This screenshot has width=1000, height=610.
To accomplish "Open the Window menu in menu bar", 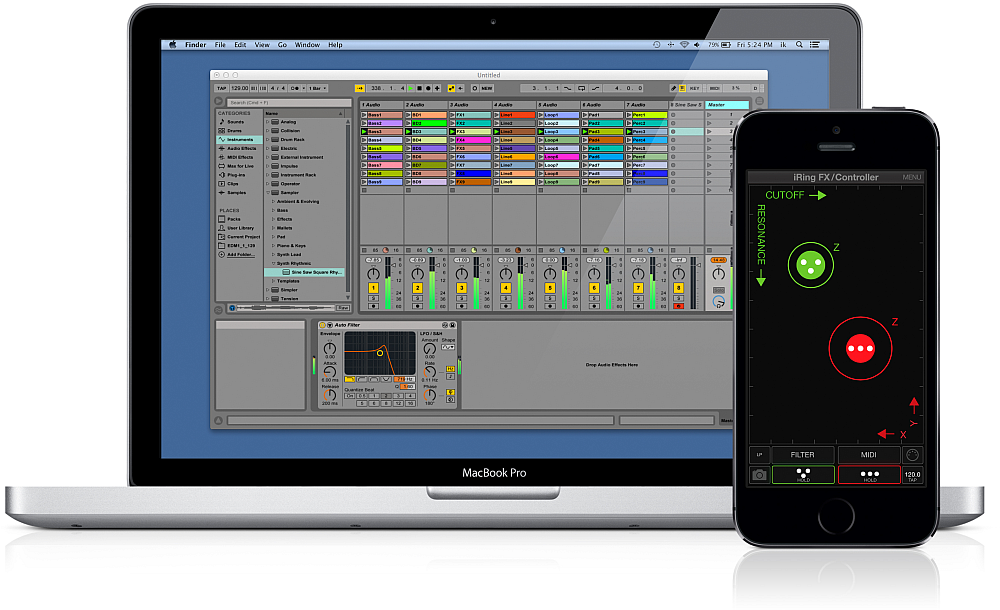I will pos(307,45).
